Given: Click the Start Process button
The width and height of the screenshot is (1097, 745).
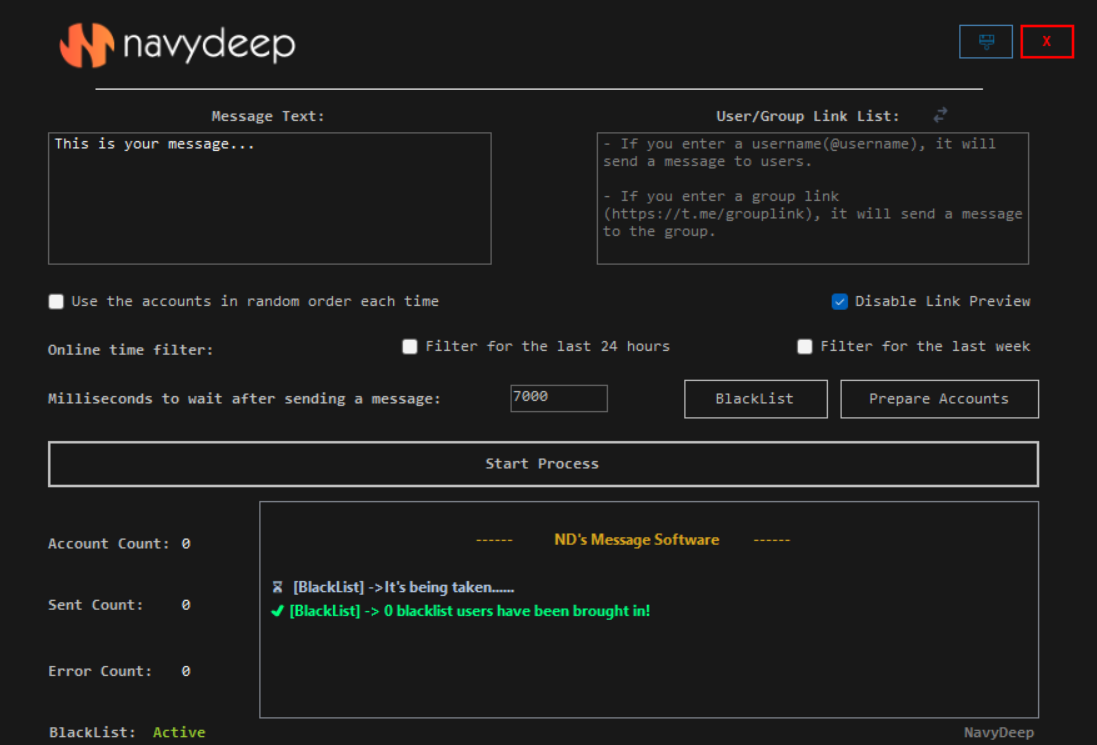Looking at the screenshot, I should coord(543,464).
